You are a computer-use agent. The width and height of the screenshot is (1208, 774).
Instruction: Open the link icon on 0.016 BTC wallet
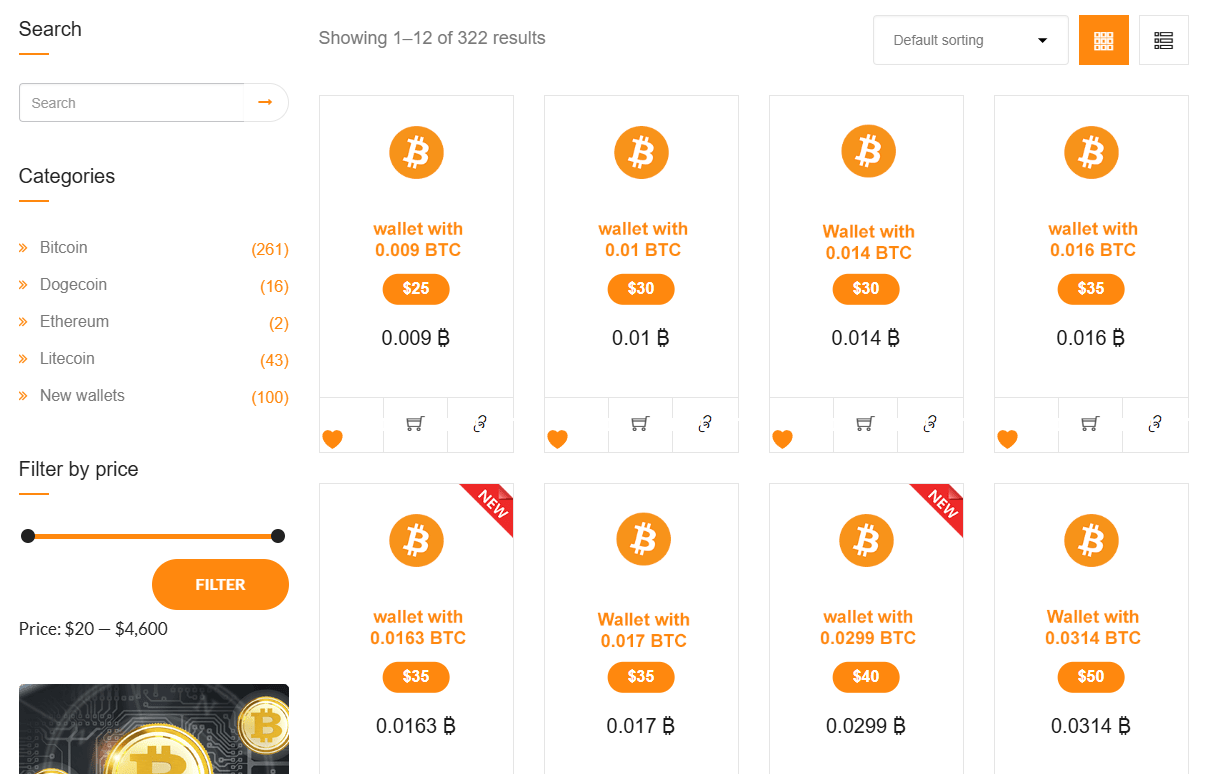point(1155,424)
